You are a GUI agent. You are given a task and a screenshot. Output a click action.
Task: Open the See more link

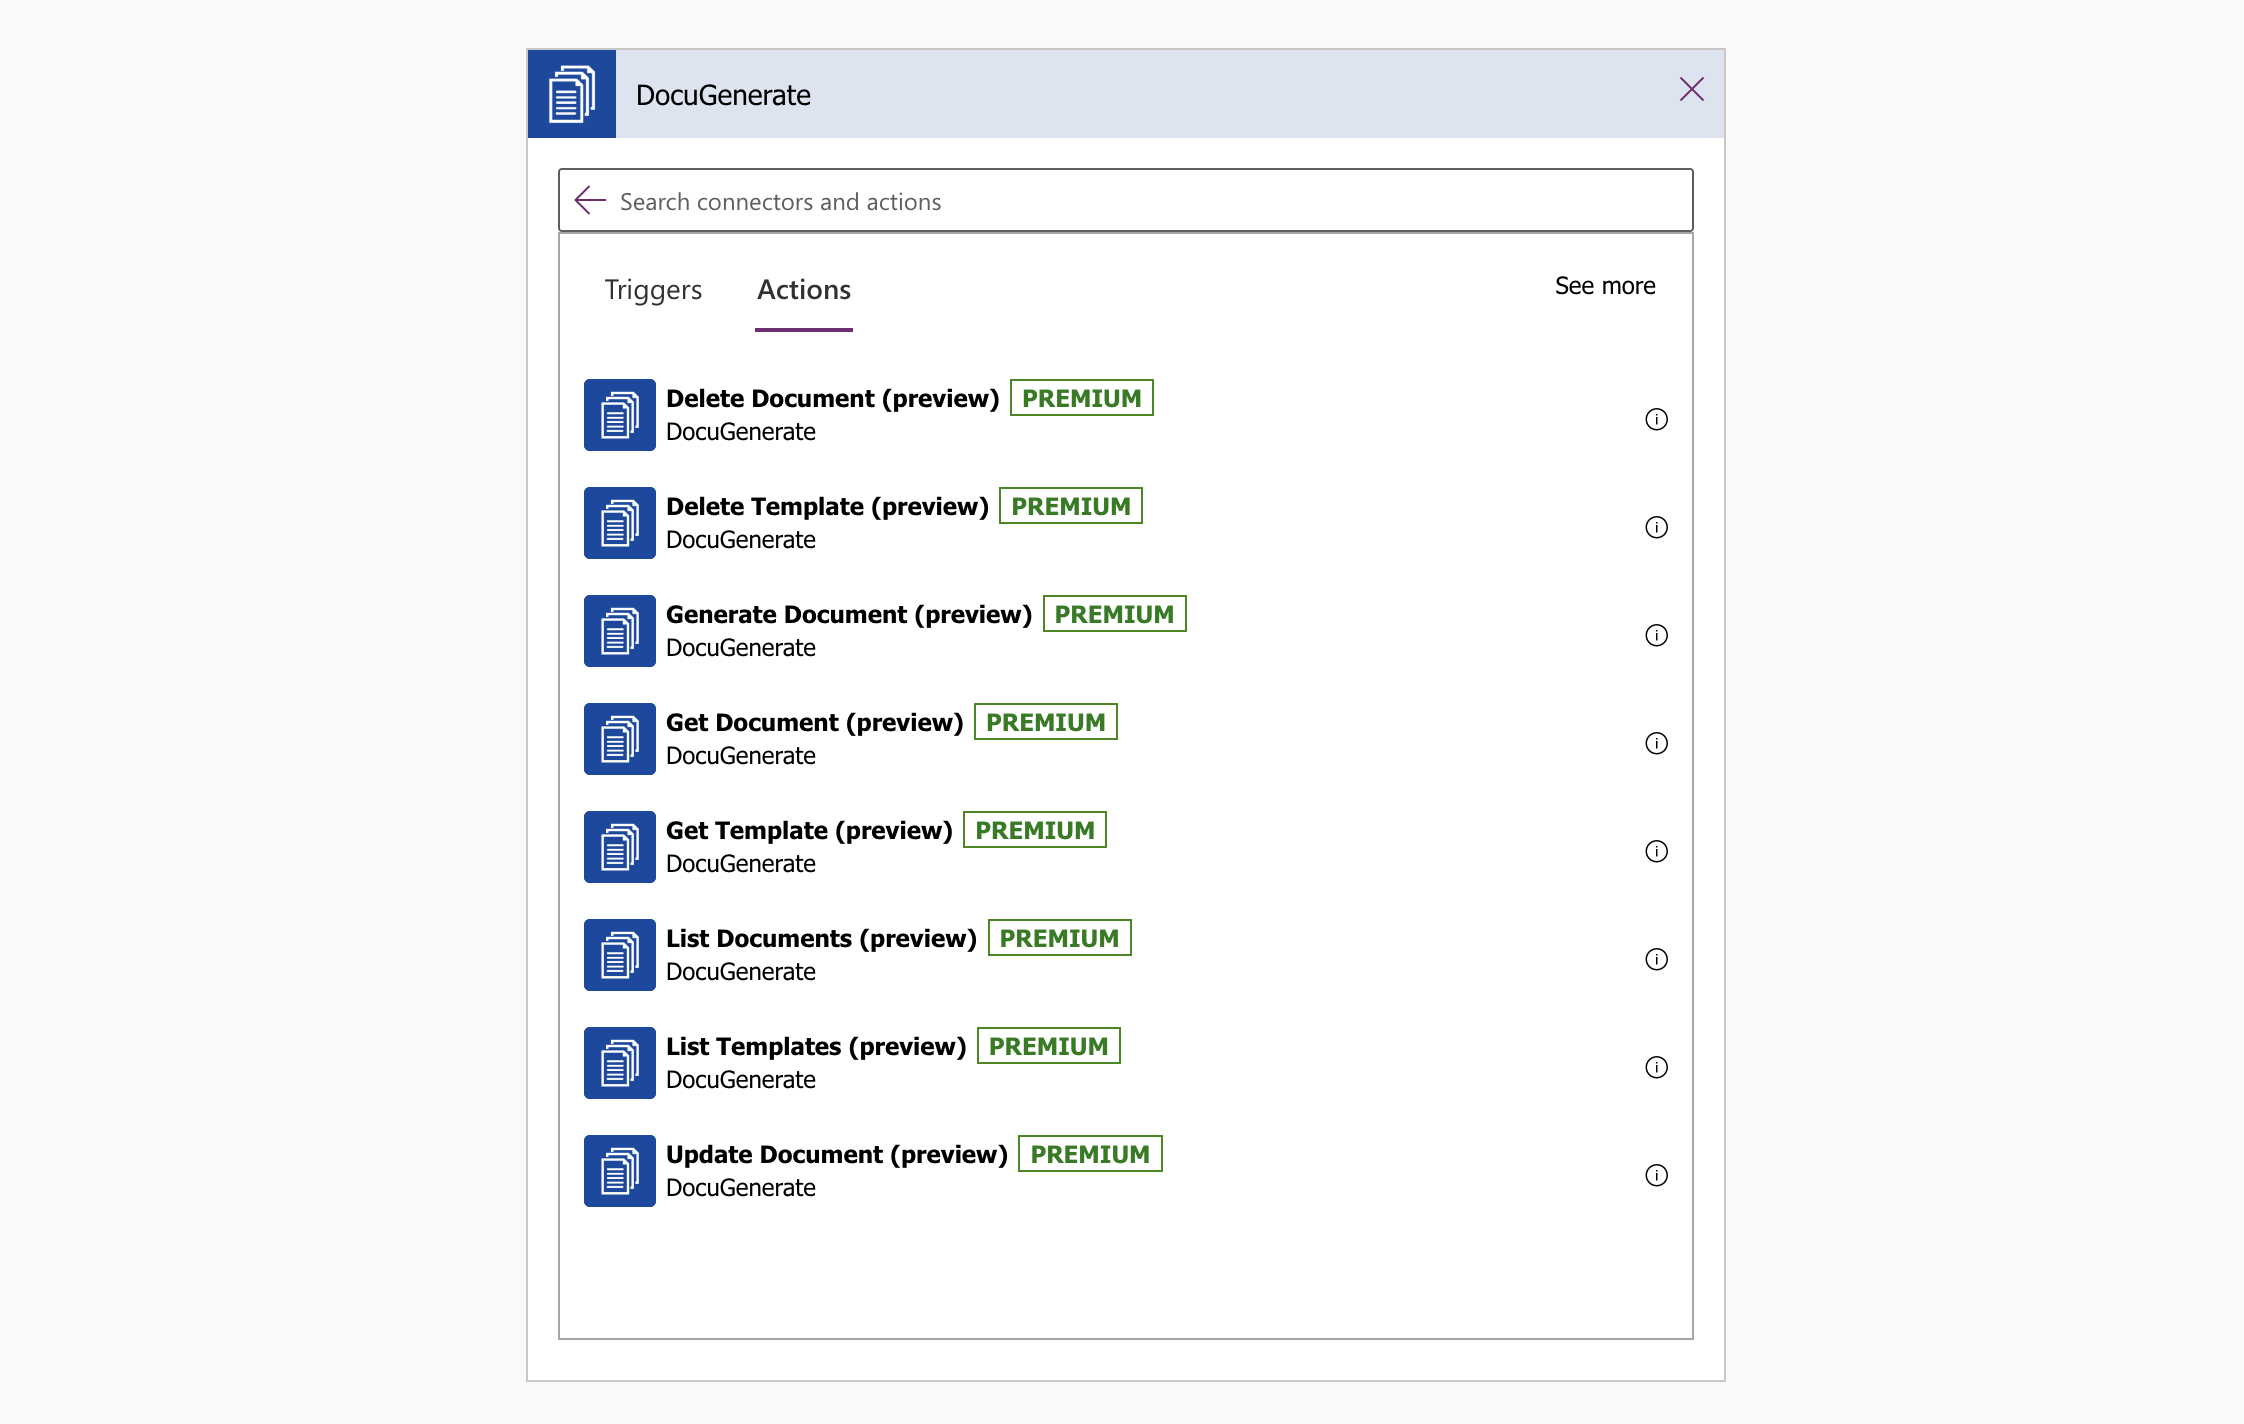1605,286
